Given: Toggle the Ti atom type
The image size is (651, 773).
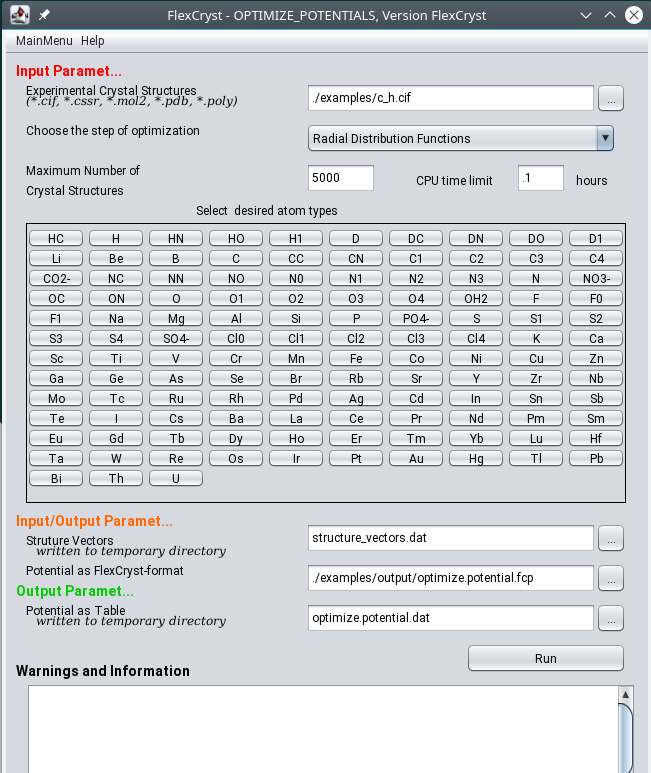Looking at the screenshot, I should [x=116, y=358].
